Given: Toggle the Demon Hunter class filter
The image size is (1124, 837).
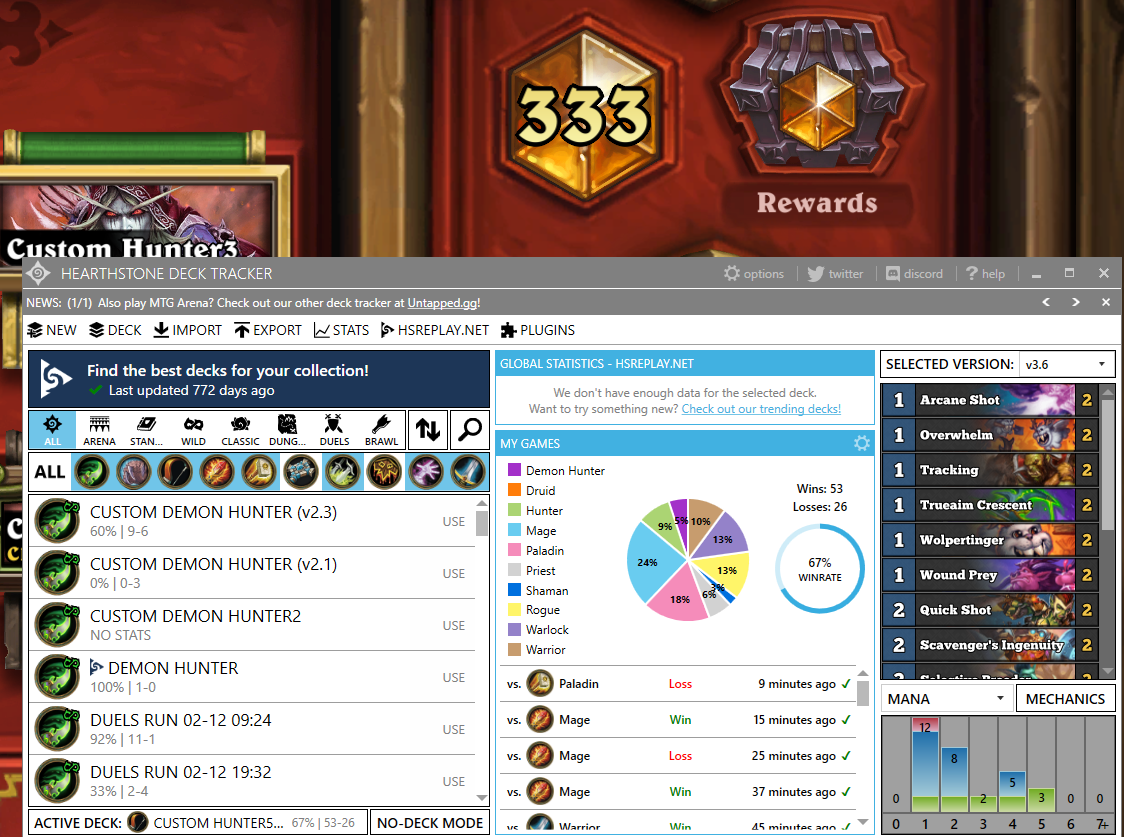Looking at the screenshot, I should click(92, 472).
